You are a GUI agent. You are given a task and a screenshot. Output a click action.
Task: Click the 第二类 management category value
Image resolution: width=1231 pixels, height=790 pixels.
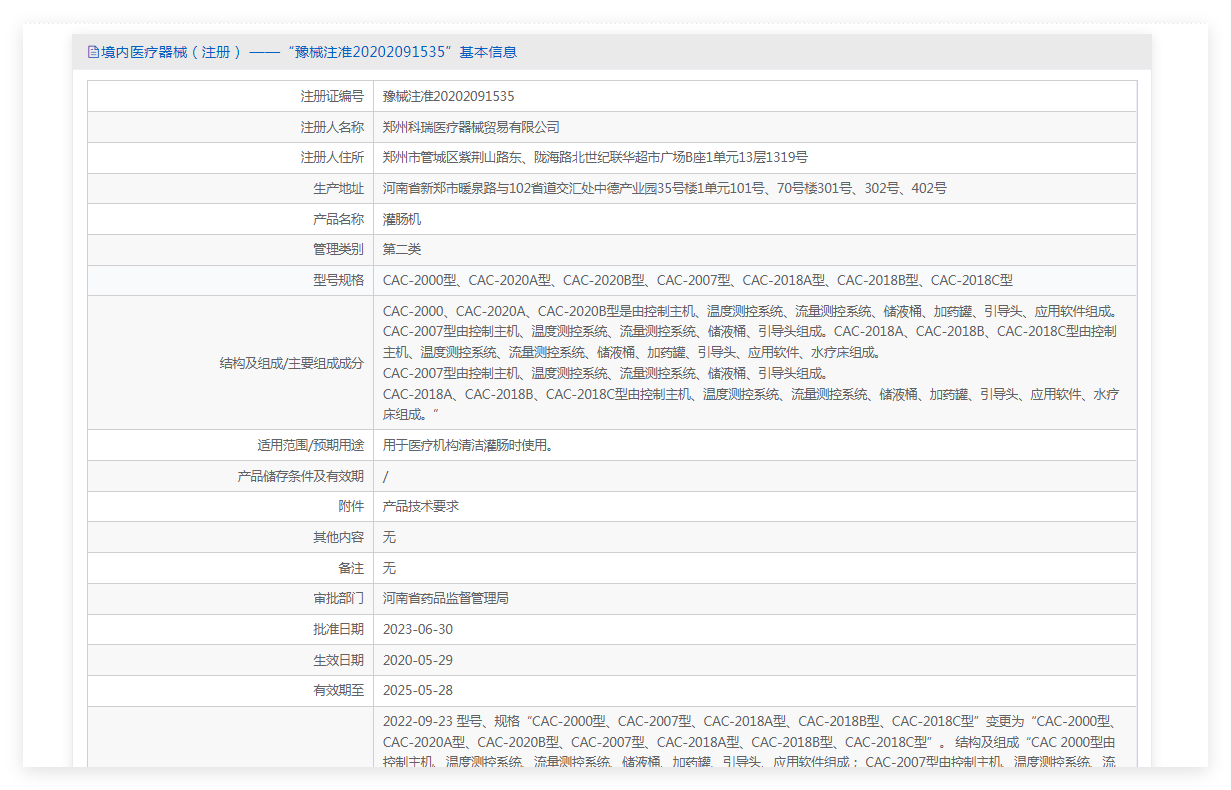[402, 249]
